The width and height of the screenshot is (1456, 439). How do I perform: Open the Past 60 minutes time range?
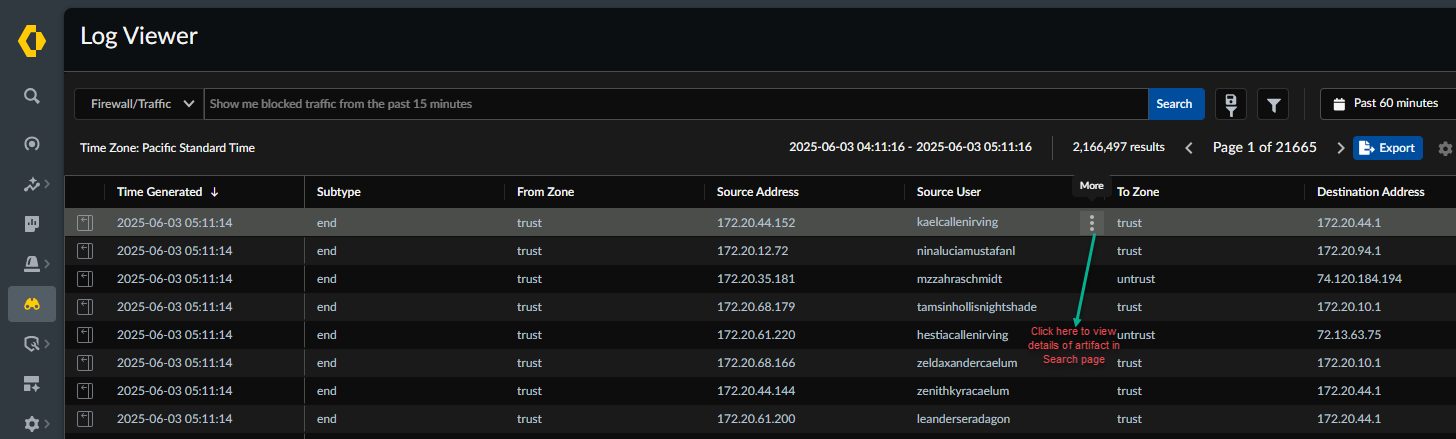tap(1387, 104)
